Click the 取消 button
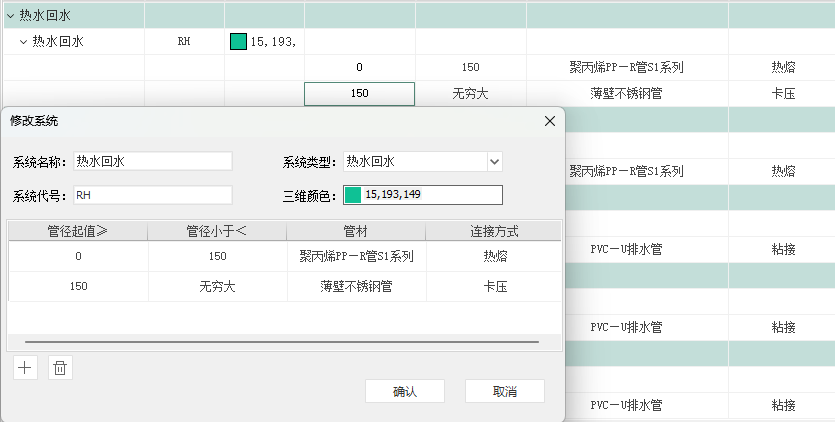 (x=505, y=391)
